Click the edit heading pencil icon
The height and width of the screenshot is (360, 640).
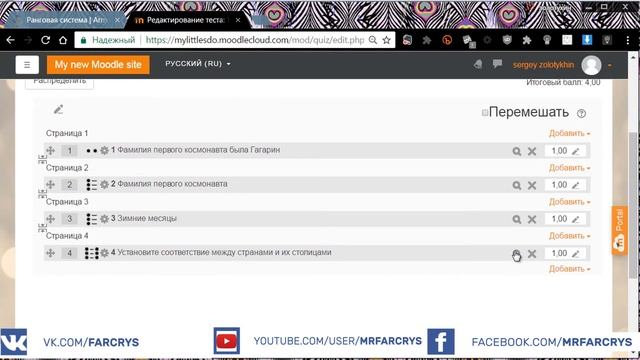[58, 109]
